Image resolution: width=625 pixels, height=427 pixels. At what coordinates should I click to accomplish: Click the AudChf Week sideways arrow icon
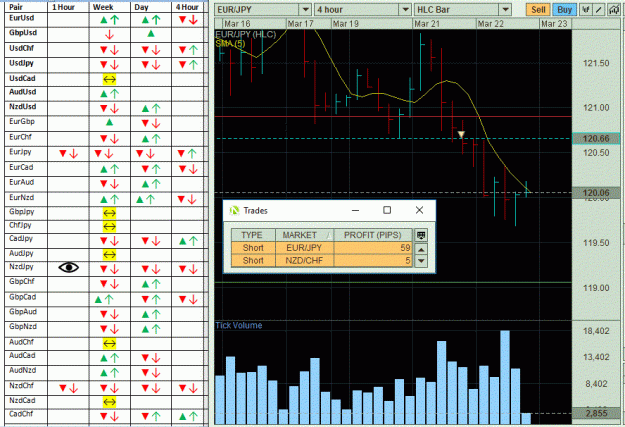coord(109,343)
